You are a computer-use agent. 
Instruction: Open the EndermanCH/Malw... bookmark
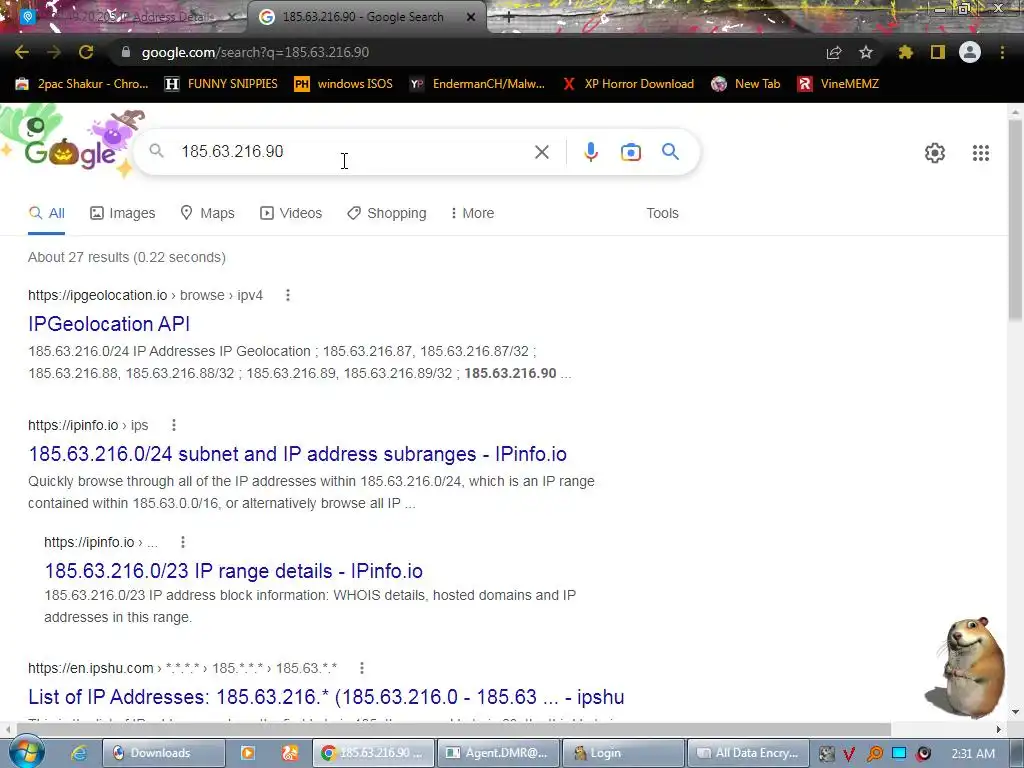click(x=477, y=84)
